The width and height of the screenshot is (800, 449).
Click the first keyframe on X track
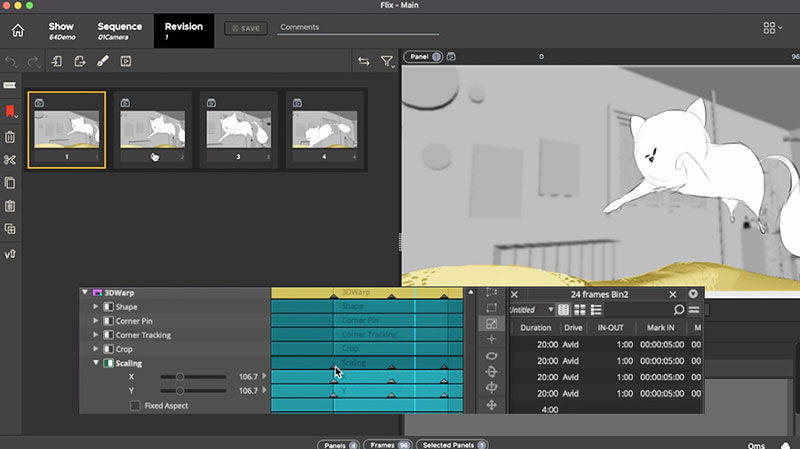[333, 381]
